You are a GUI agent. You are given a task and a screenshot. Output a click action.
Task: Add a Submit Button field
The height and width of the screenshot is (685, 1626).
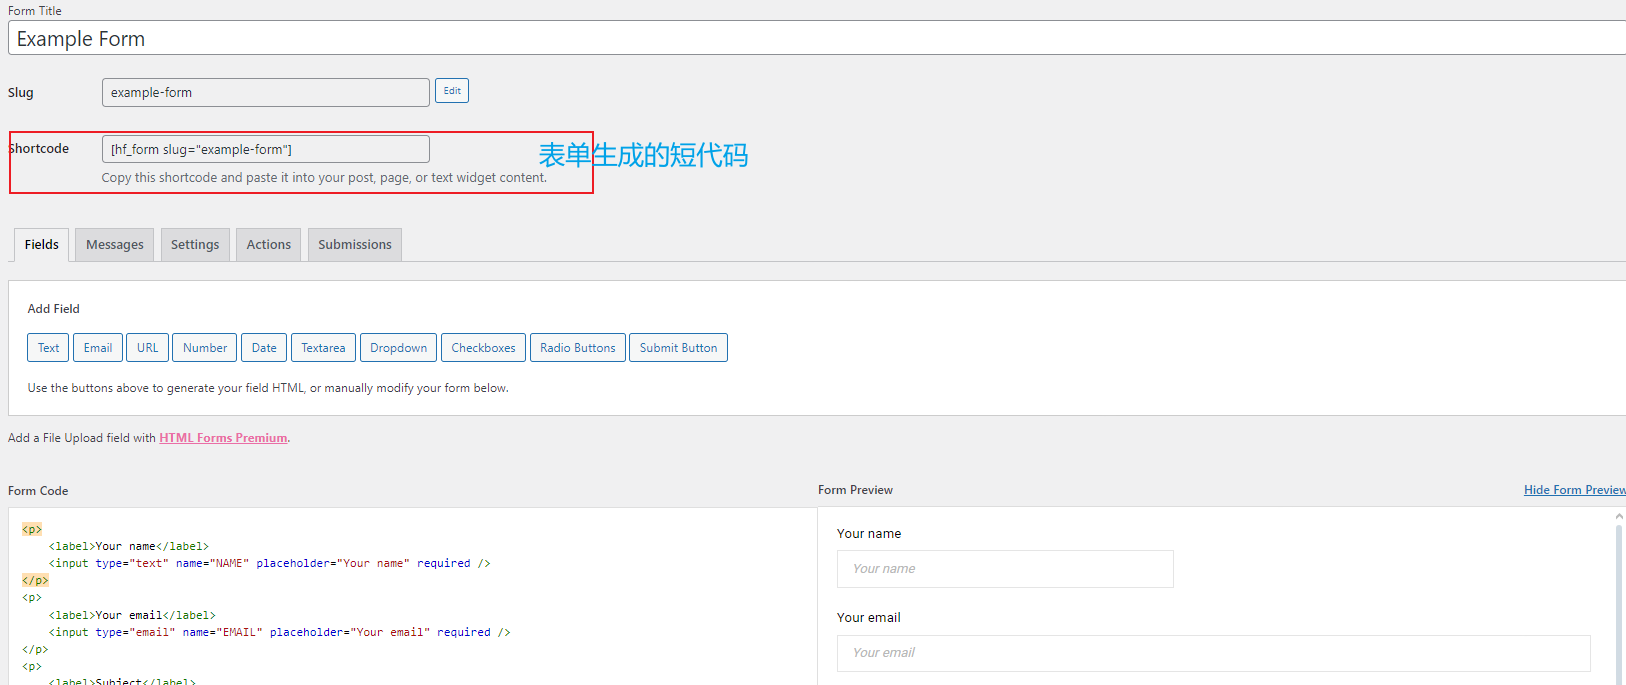click(678, 348)
